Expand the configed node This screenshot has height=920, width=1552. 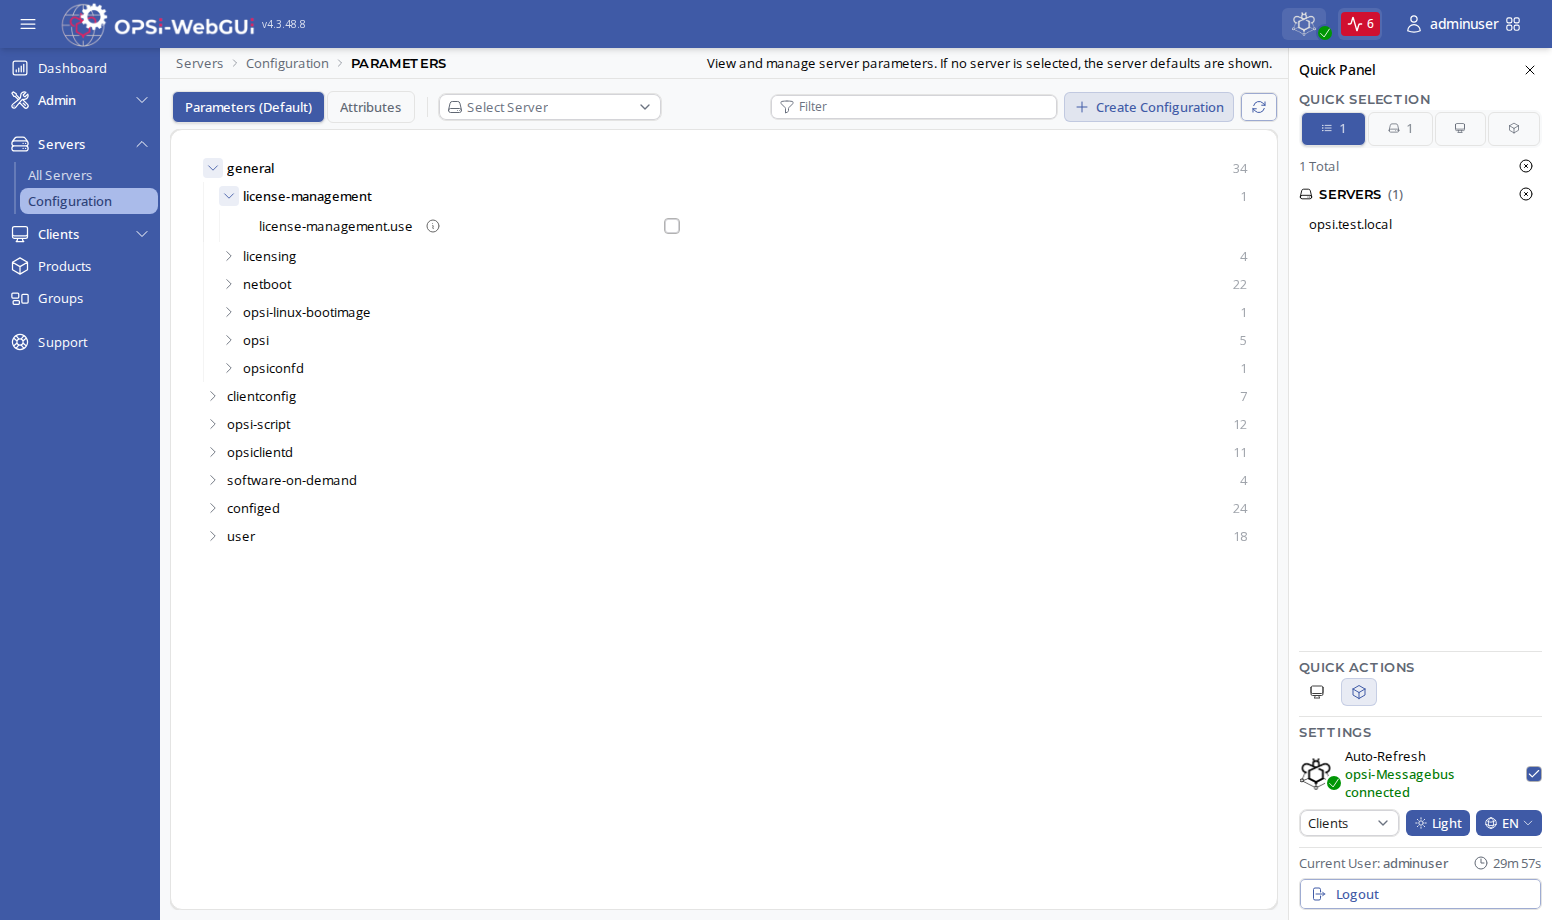[213, 508]
